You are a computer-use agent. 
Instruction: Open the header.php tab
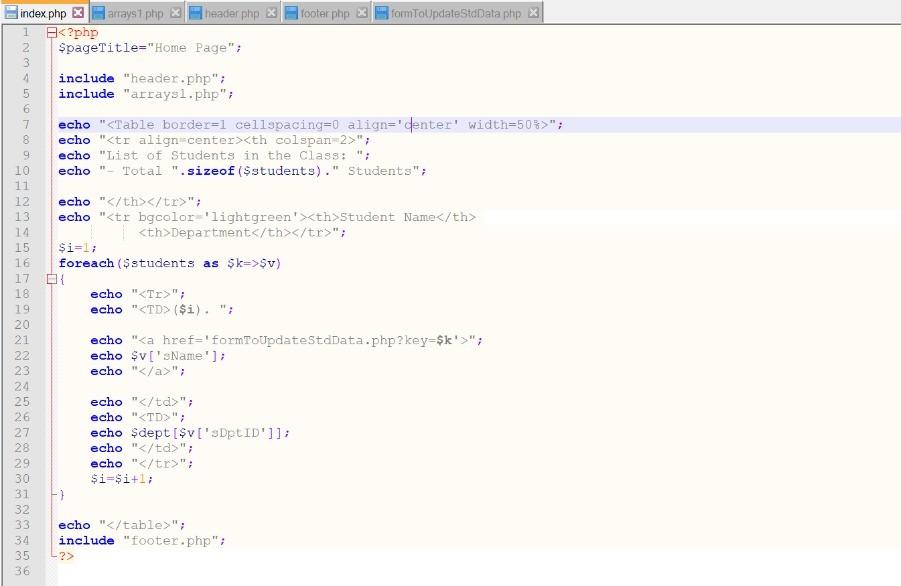pos(233,13)
